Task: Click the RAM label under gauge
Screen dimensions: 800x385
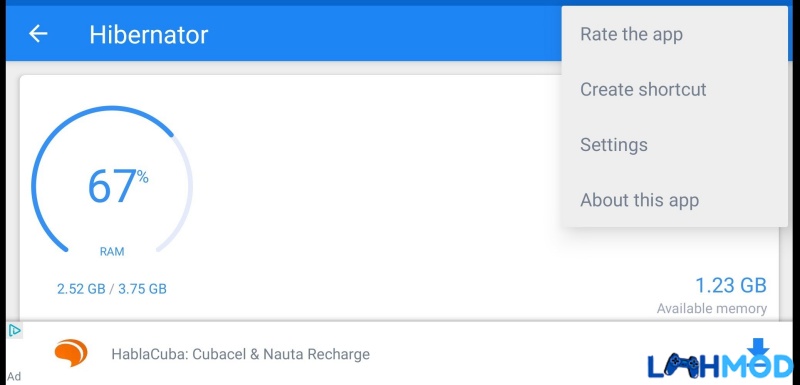Action: pyautogui.click(x=112, y=251)
